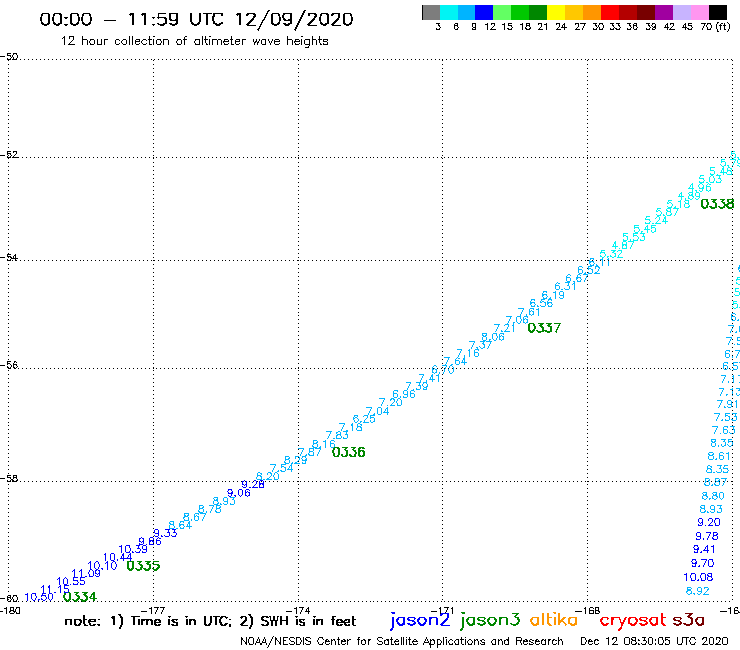This screenshot has height=650, width=740.
Task: Click the pink legend color block
Action: (x=700, y=12)
